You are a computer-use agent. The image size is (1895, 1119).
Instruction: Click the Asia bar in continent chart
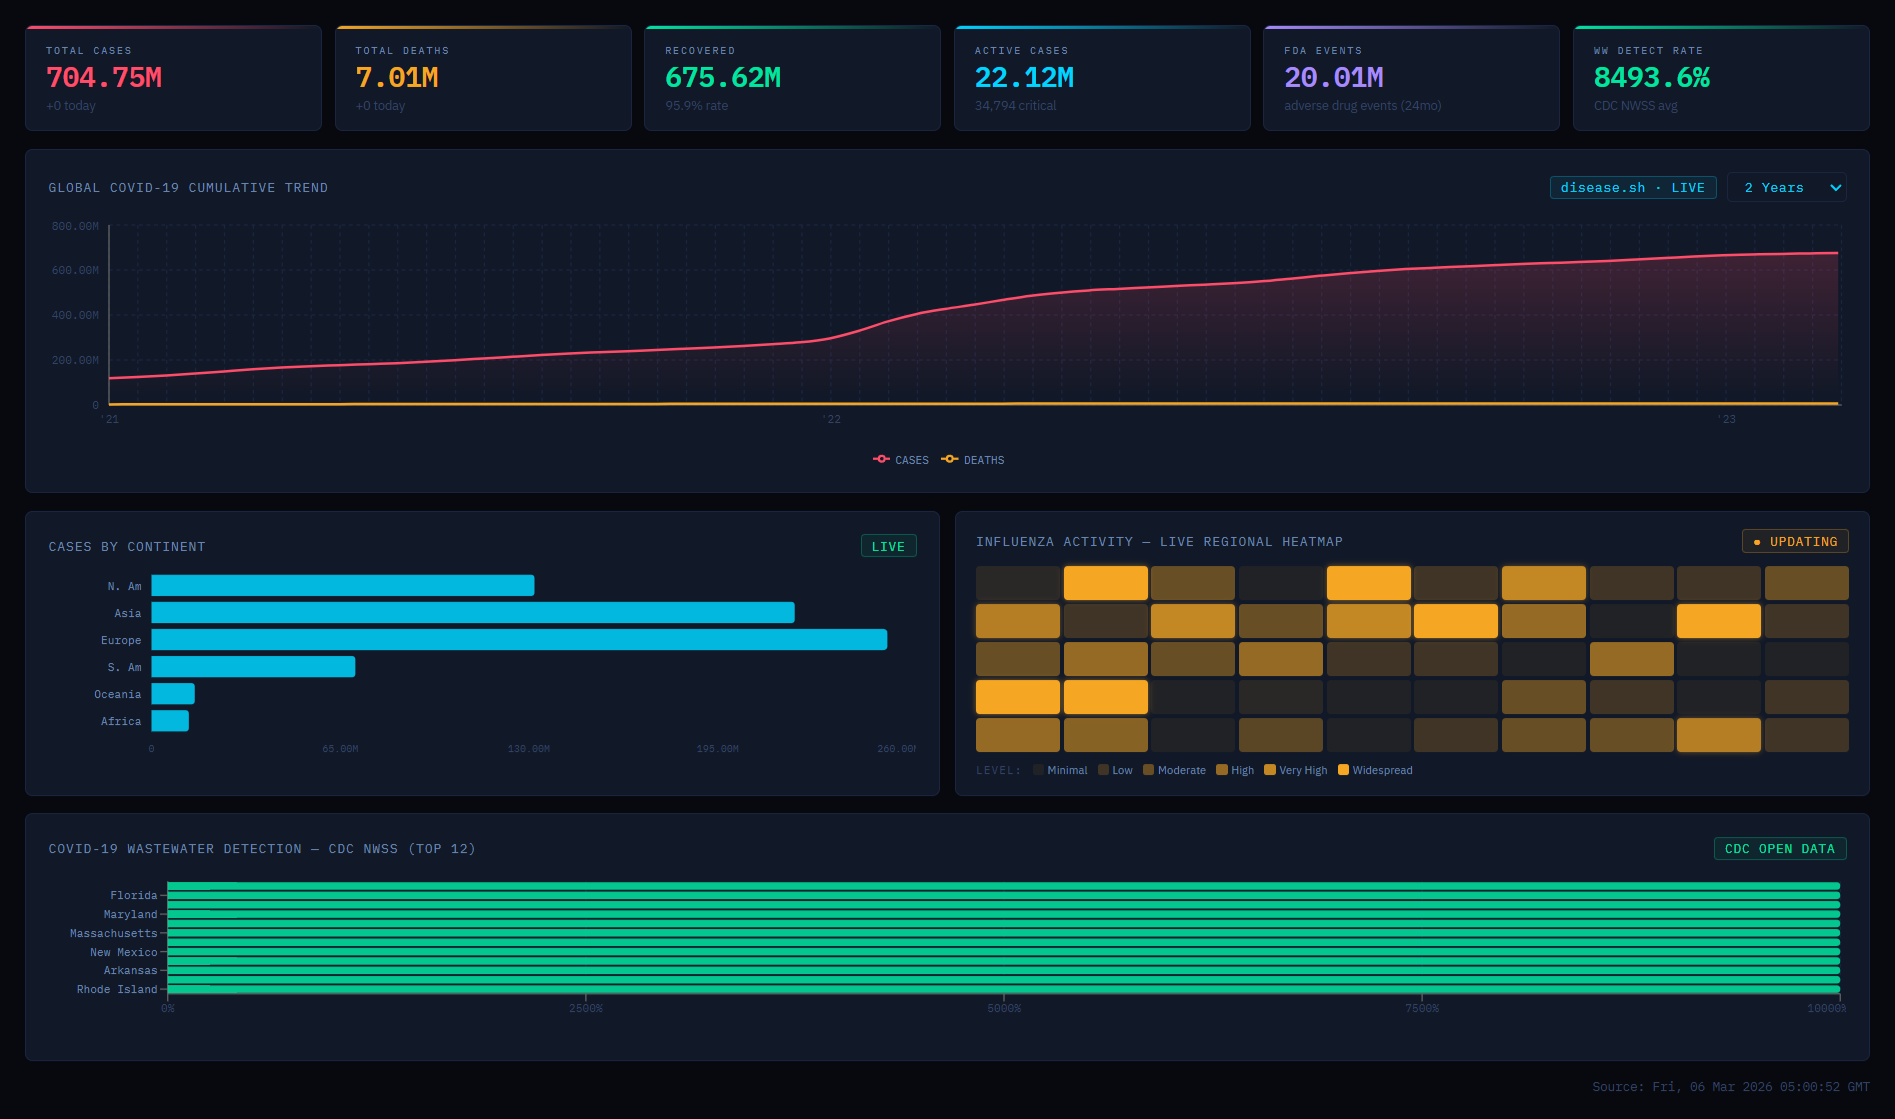click(x=472, y=613)
